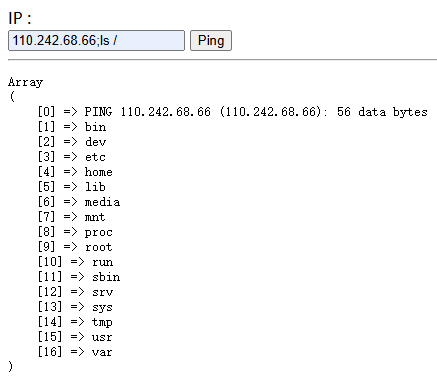Click the srv directory entry
Screen dimensions: 437x376
pyautogui.click(x=103, y=292)
